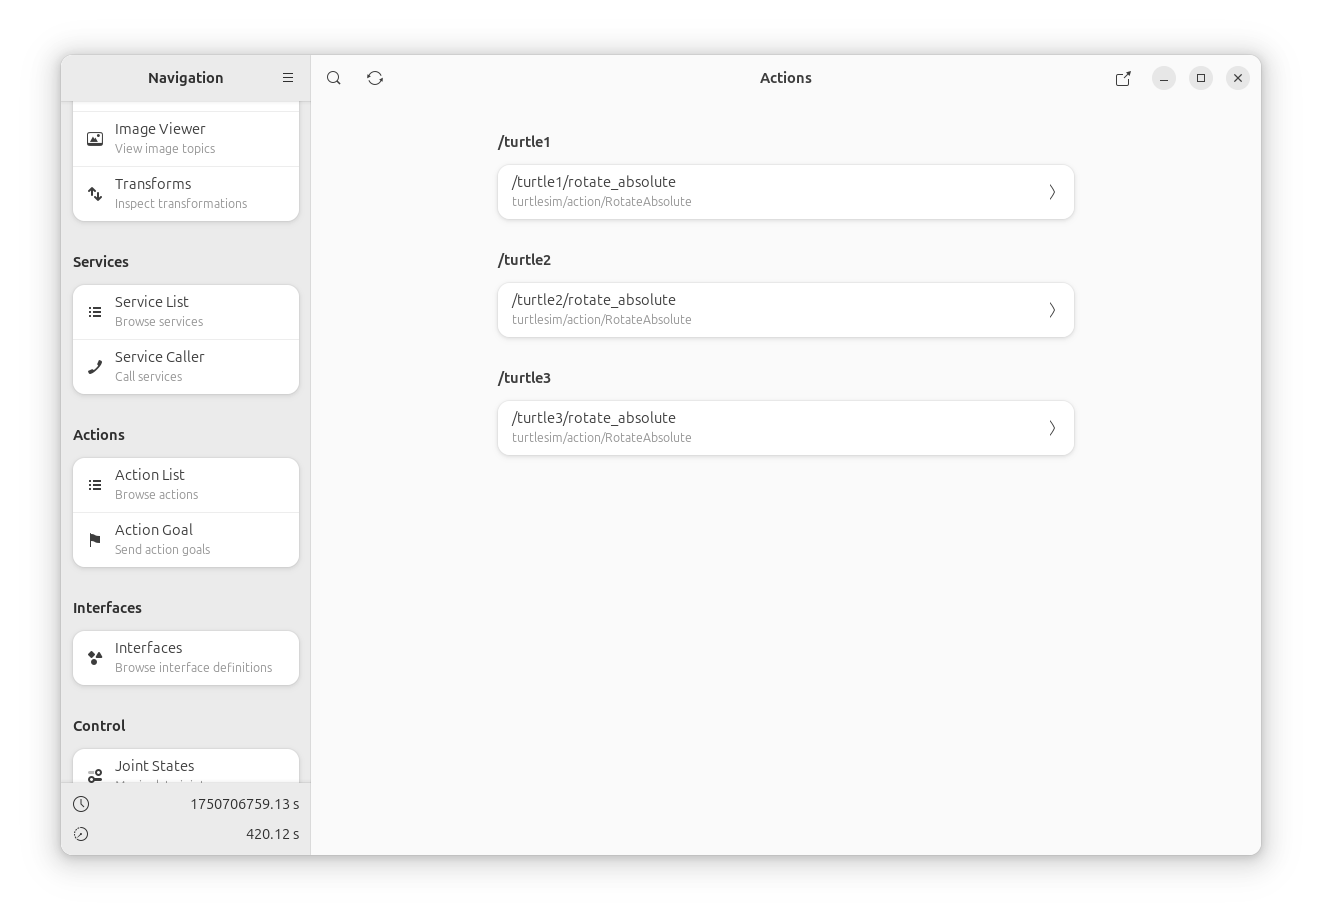Click the Interfaces shapes icon
The image size is (1322, 922).
pyautogui.click(x=95, y=658)
